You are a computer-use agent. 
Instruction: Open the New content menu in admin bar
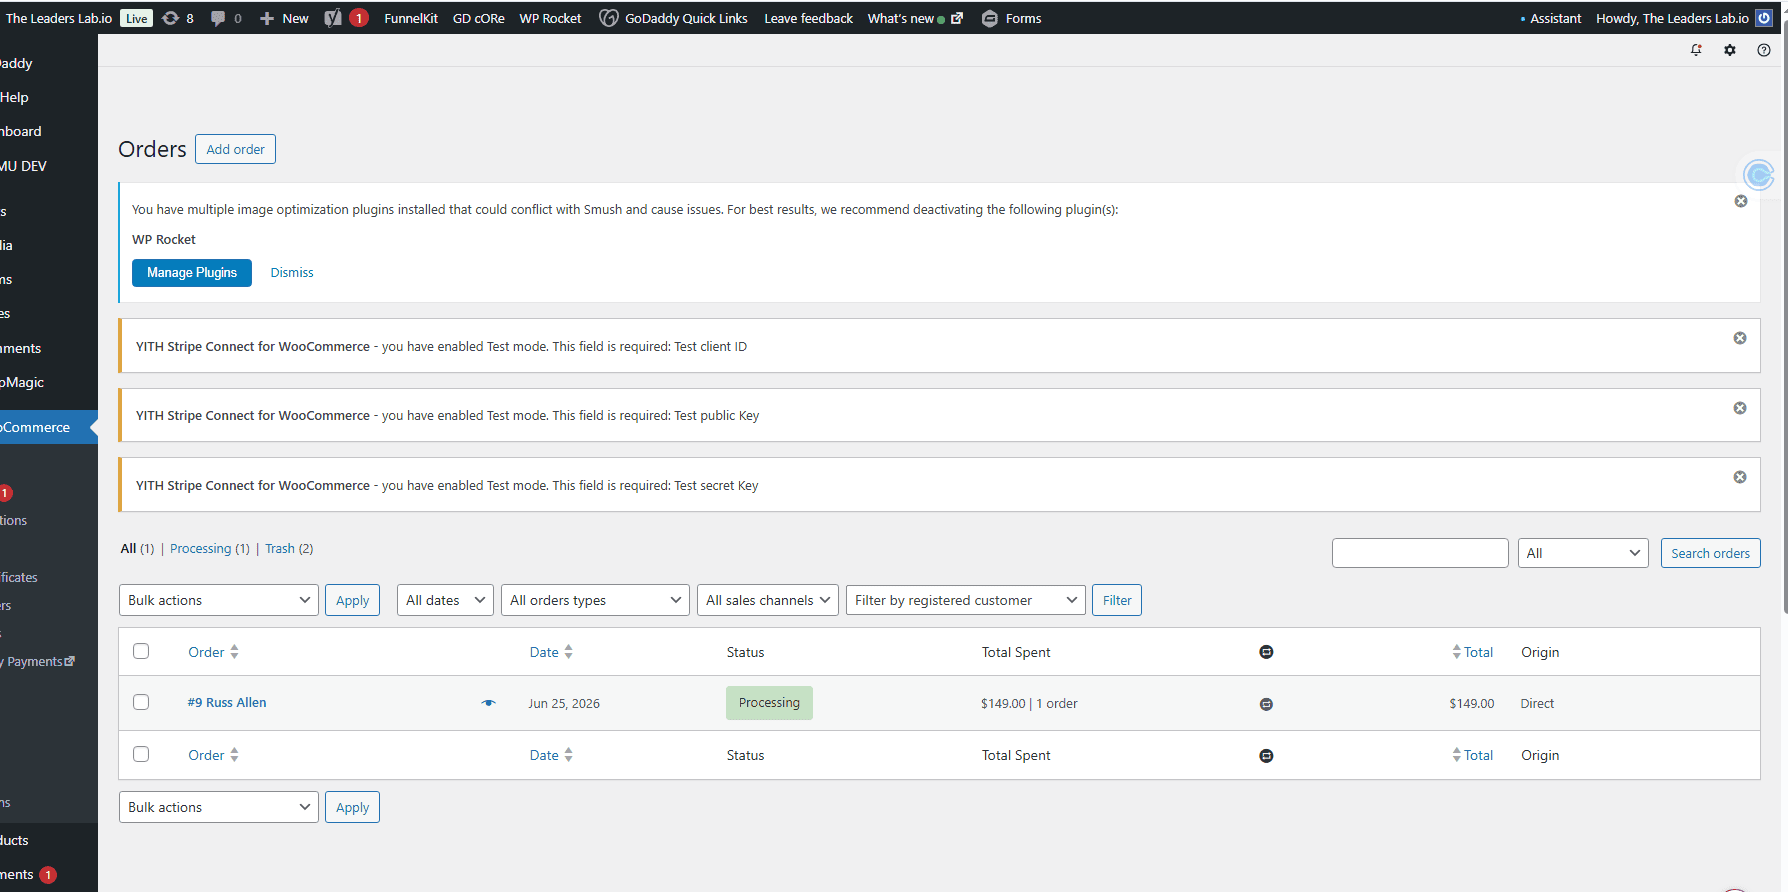(284, 18)
